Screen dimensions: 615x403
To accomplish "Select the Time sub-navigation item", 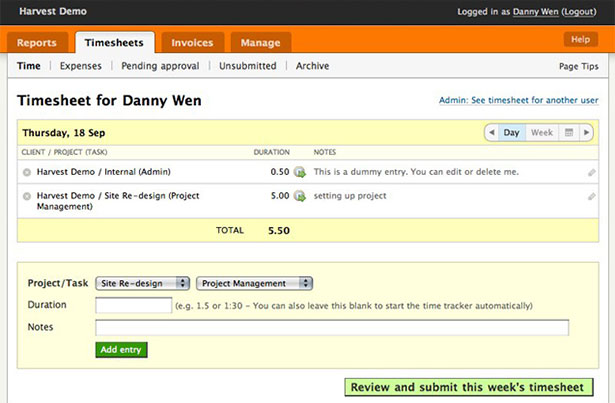I will [29, 66].
